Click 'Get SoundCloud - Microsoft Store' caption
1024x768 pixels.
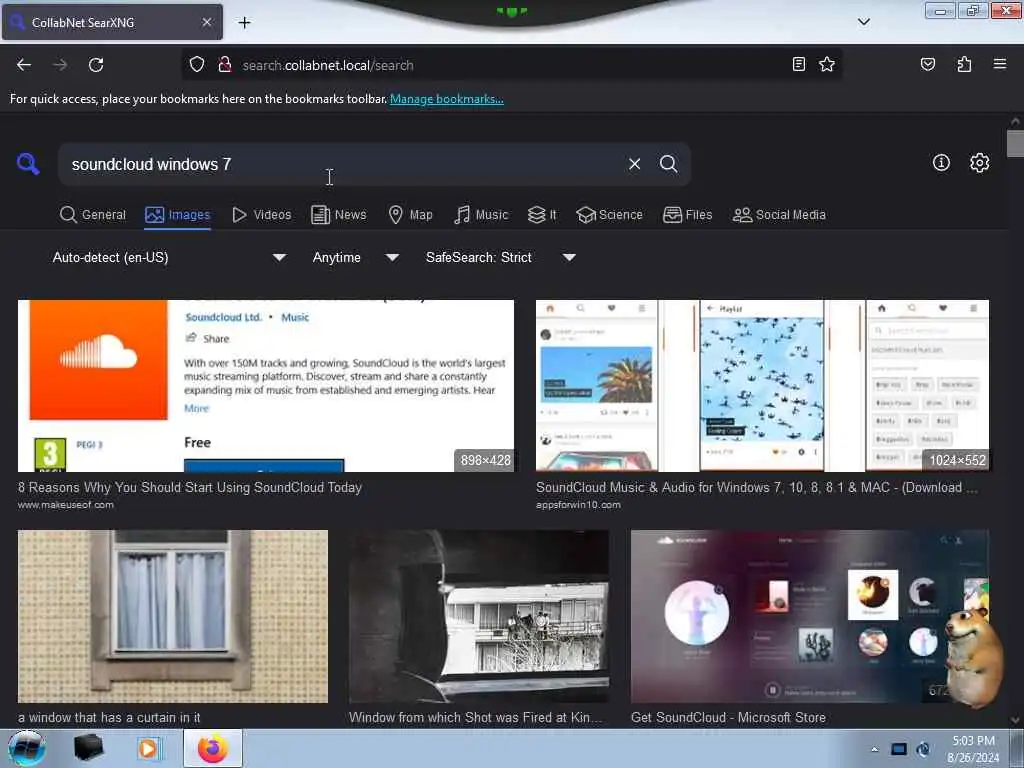[728, 718]
